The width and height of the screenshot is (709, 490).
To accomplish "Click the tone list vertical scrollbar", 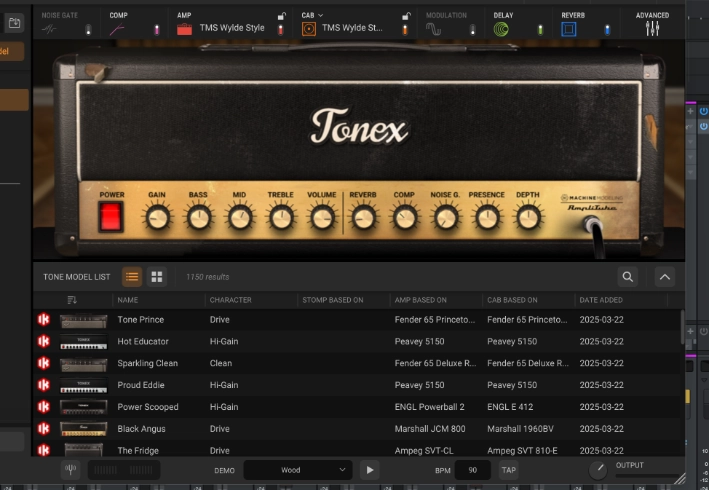I will 682,327.
